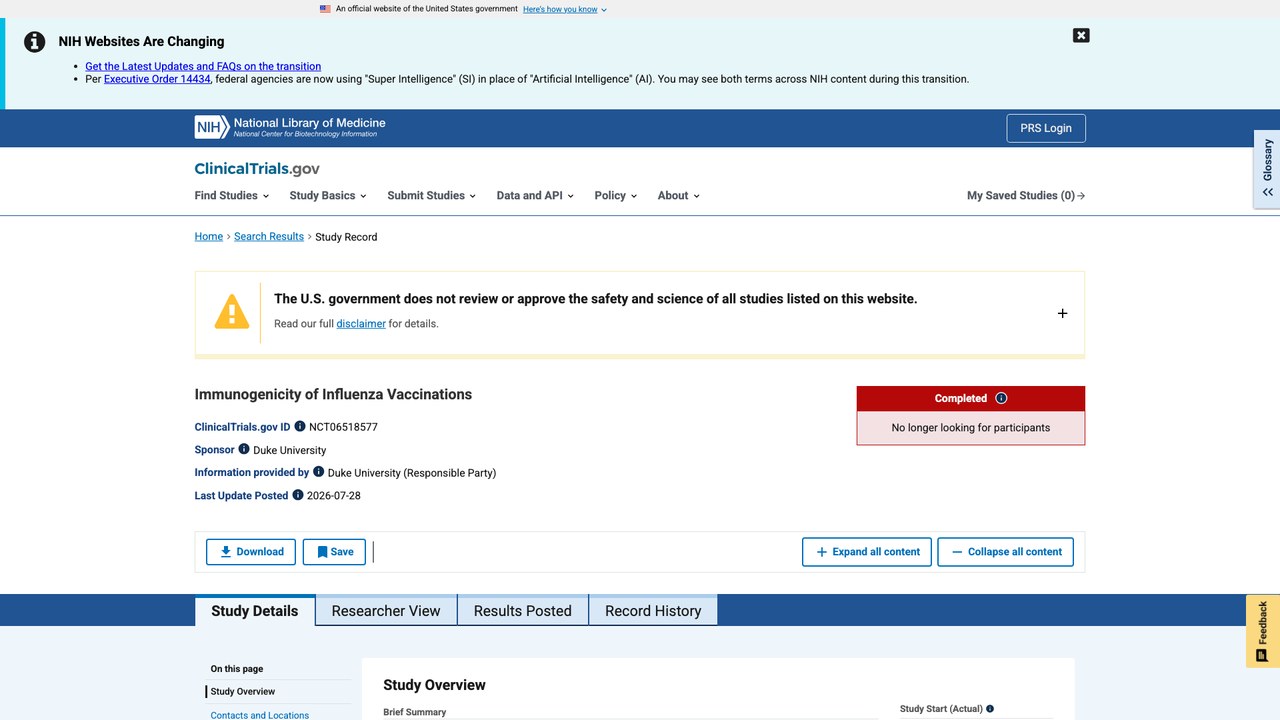Click the info icon in the Completed status box
Viewport: 1280px width, 720px height.
click(1001, 398)
